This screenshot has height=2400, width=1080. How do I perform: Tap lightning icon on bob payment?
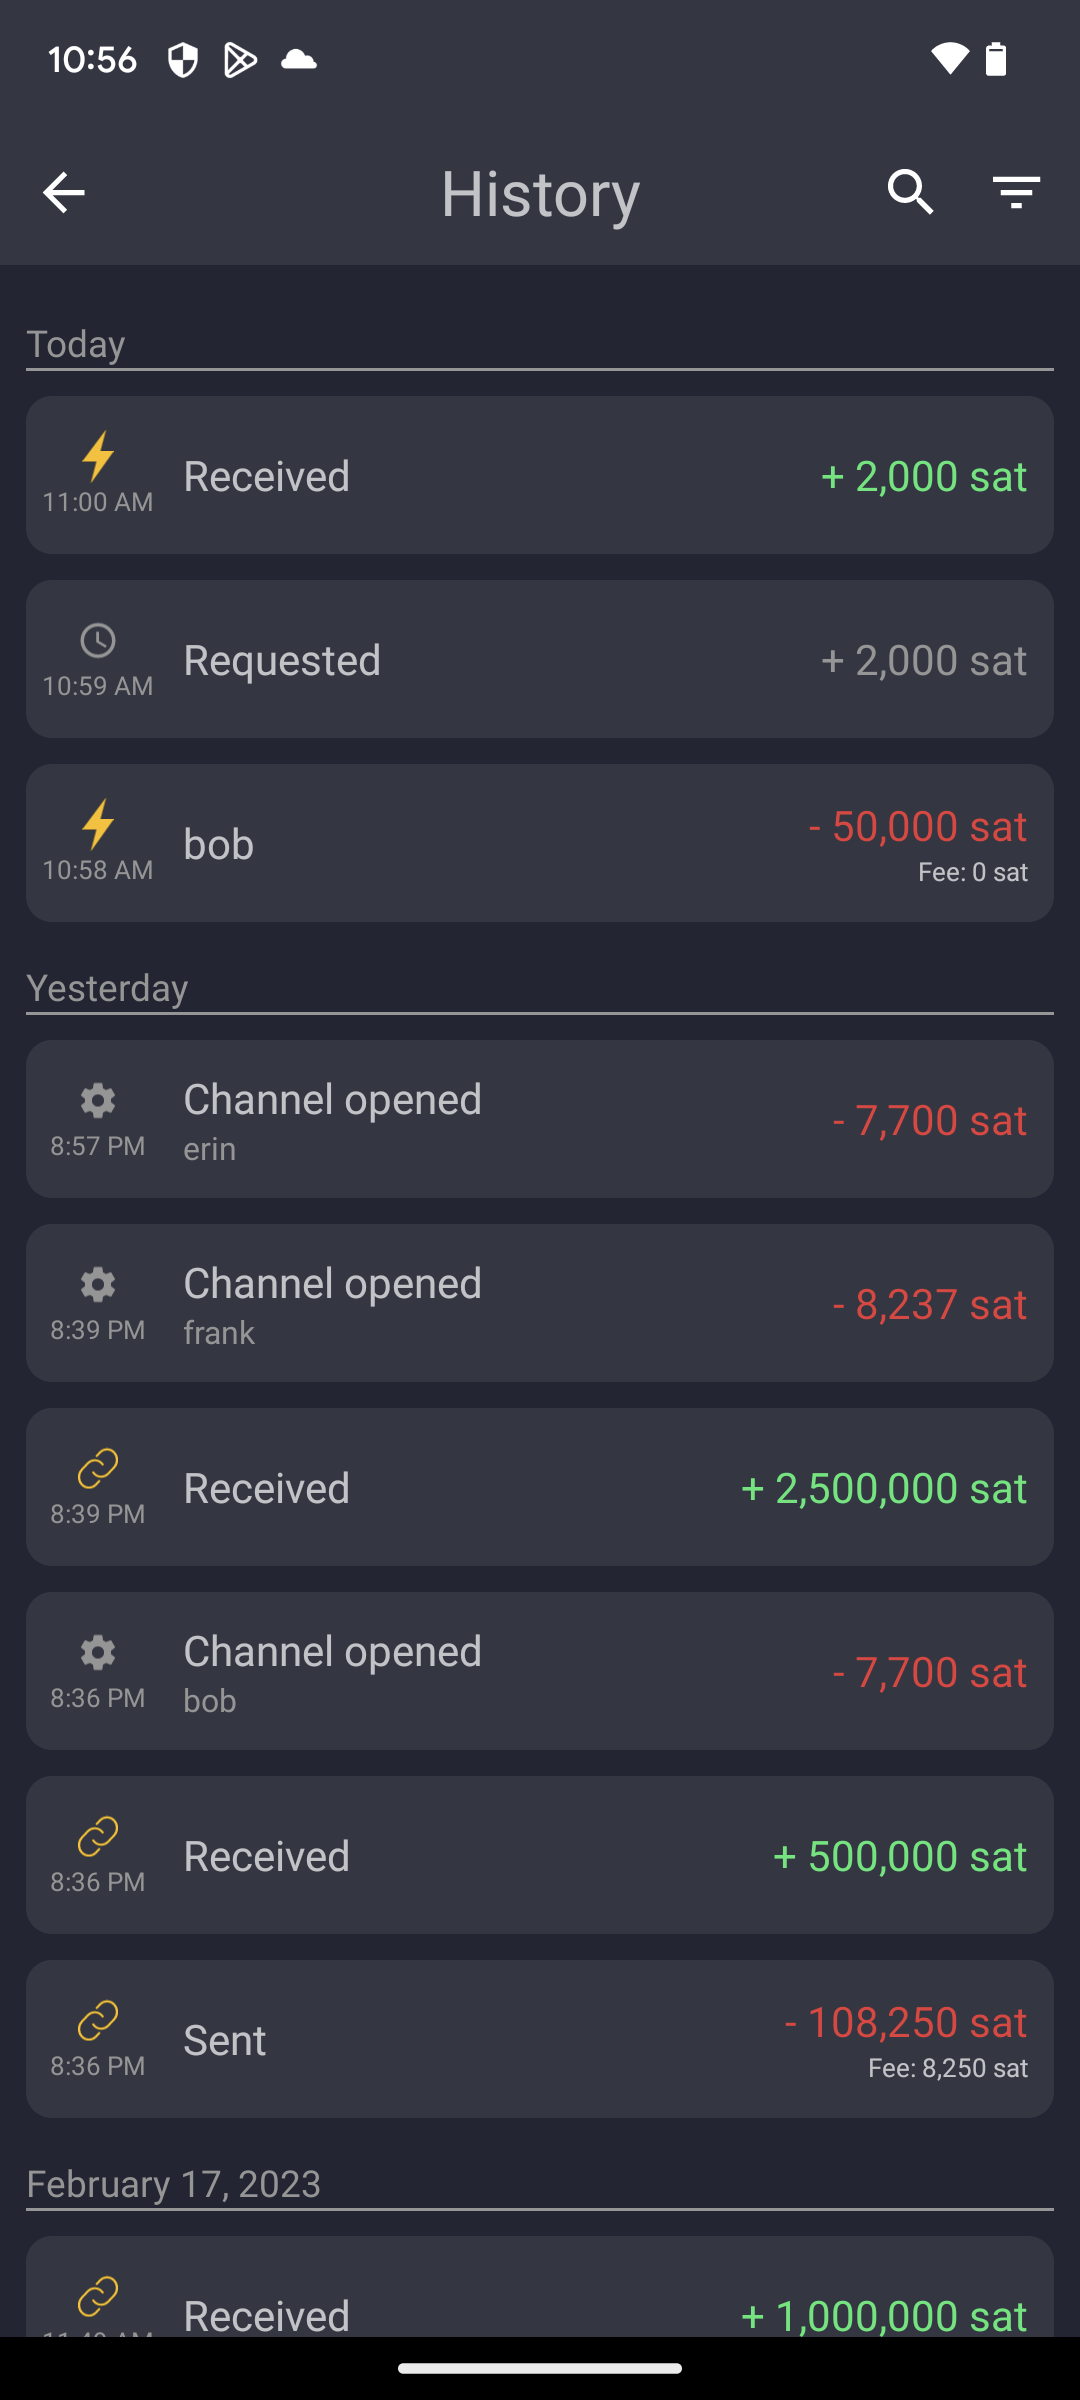coord(98,824)
